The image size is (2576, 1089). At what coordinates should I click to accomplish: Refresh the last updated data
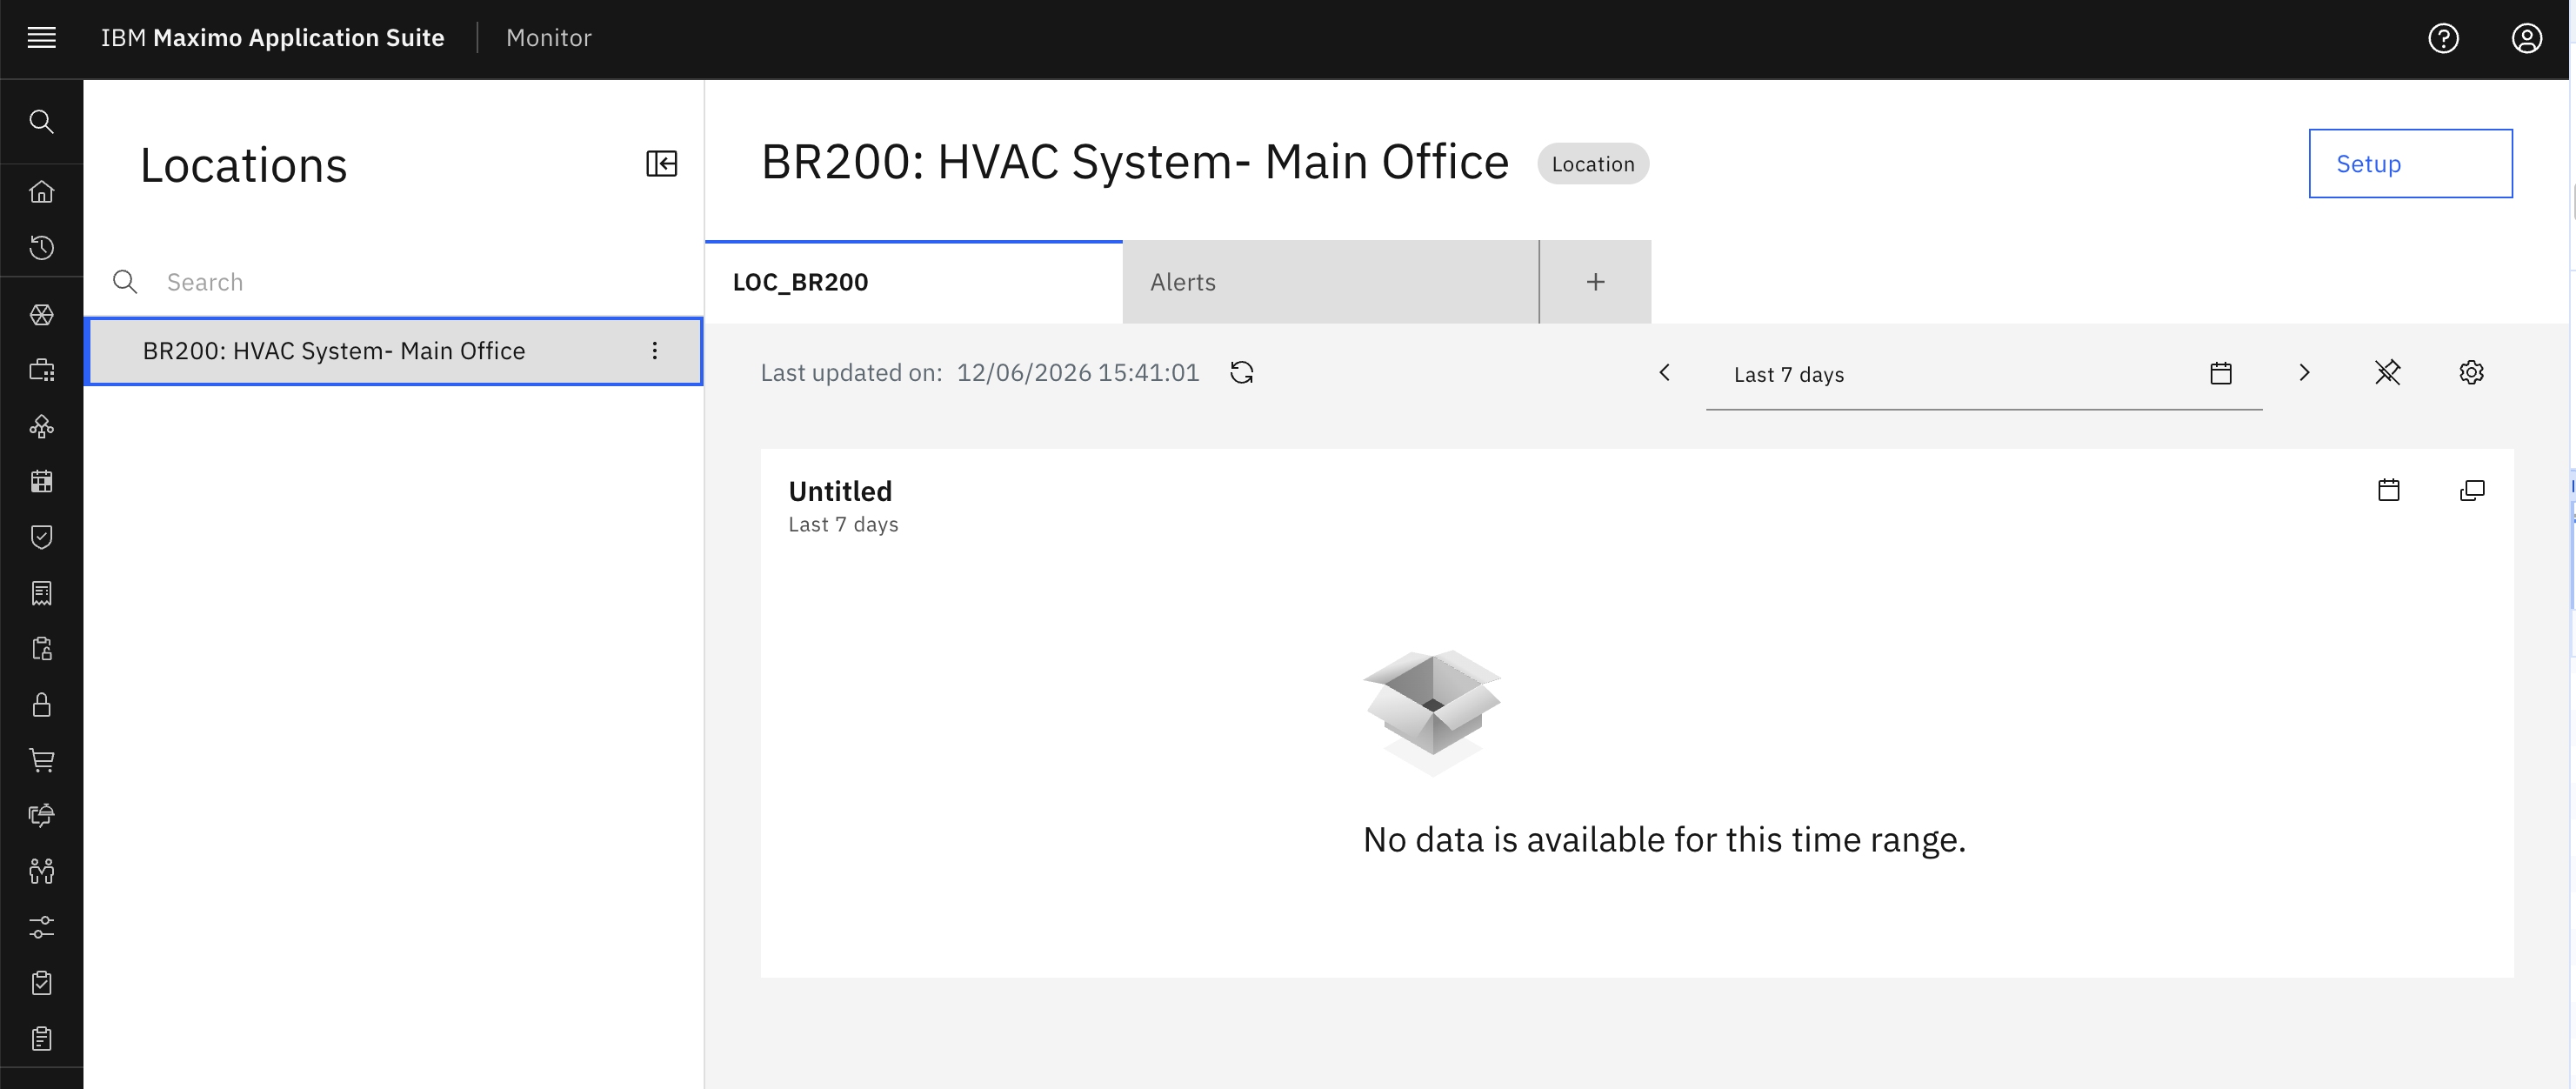(1241, 373)
